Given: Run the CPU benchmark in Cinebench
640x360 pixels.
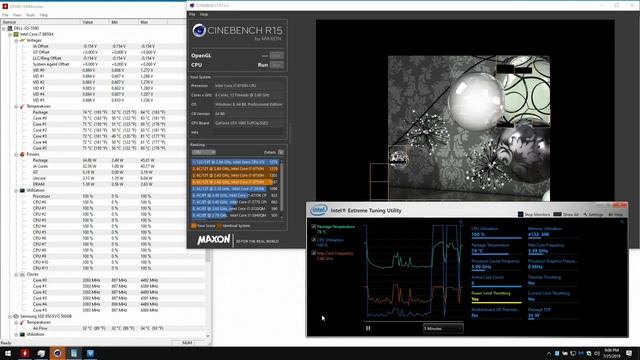Looking at the screenshot, I should coord(277,65).
